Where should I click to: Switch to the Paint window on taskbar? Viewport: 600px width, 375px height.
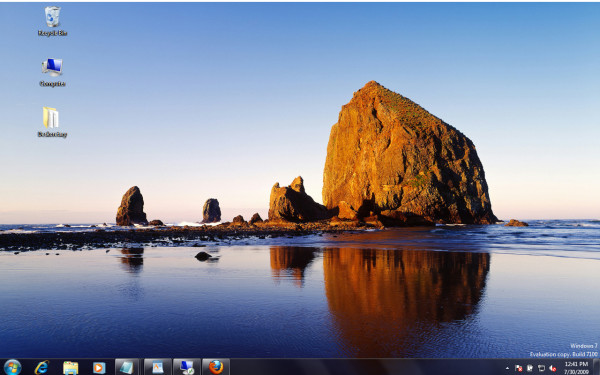click(x=158, y=367)
